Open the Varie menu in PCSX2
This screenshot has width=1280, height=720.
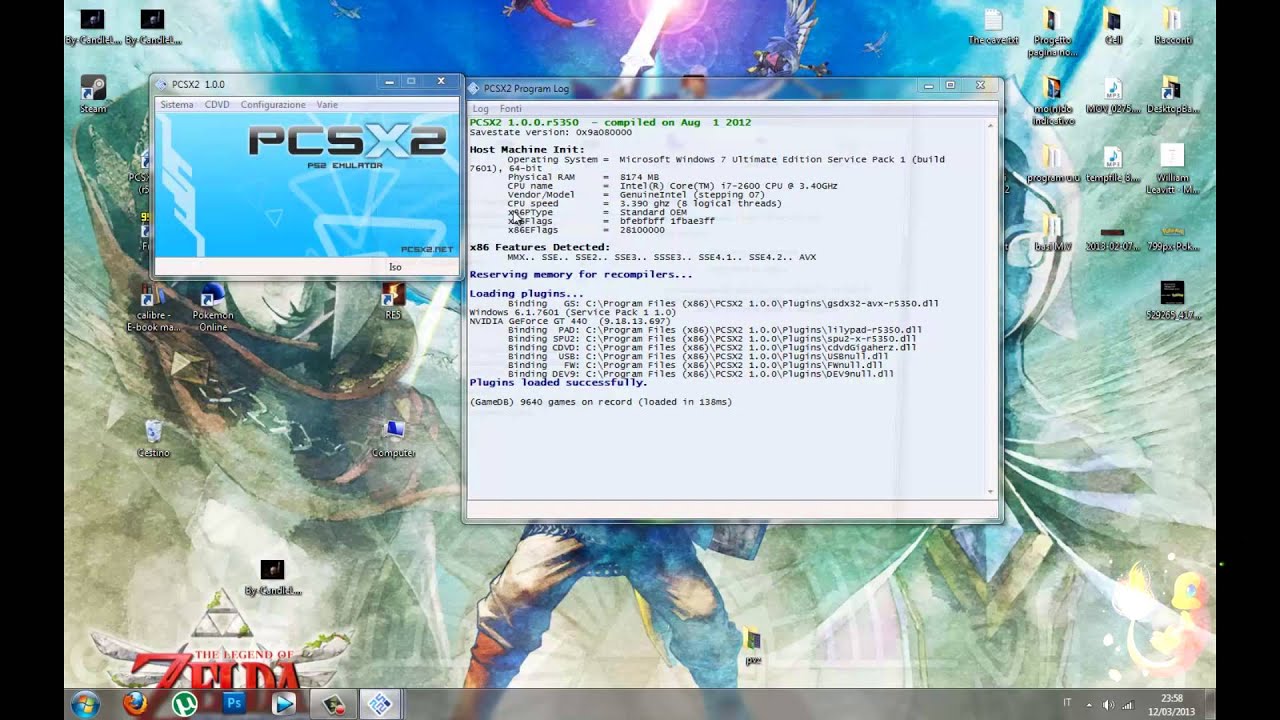pos(327,105)
